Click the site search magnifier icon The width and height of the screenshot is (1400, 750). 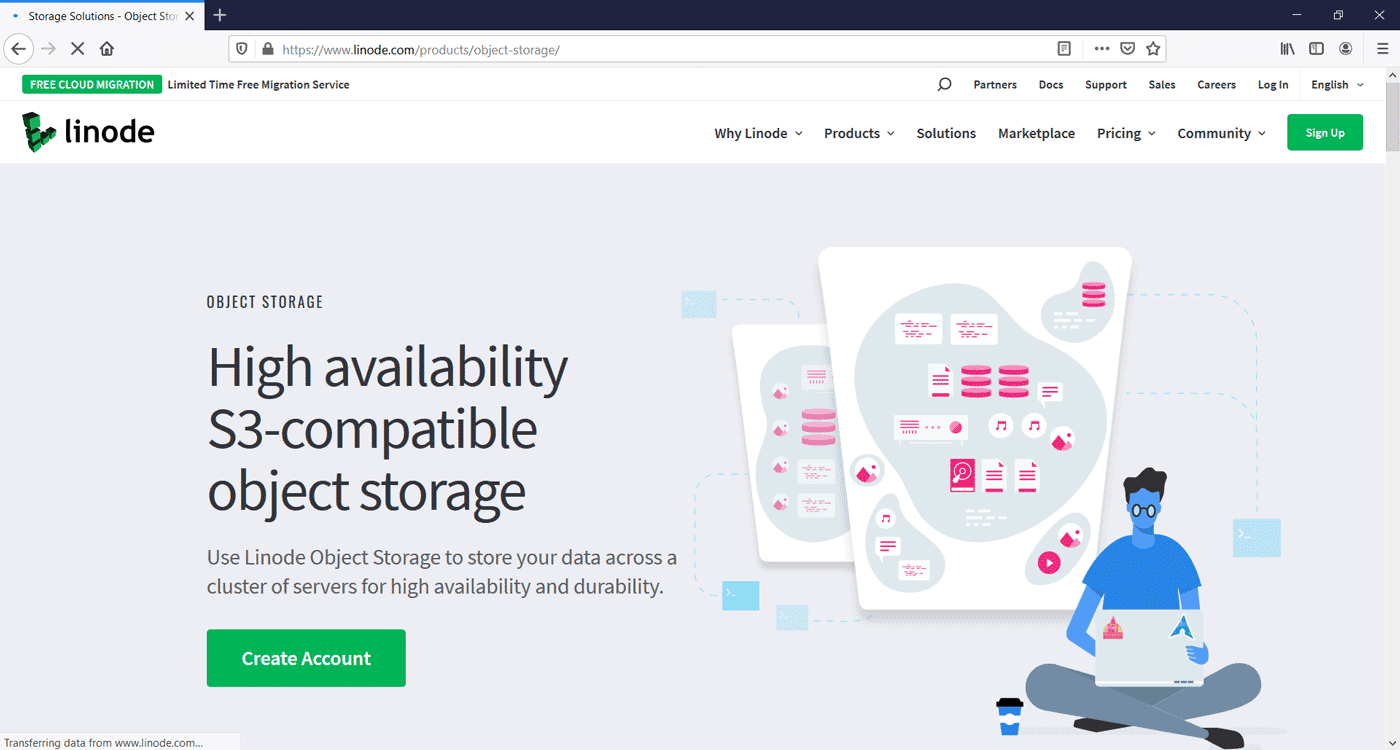click(x=944, y=85)
